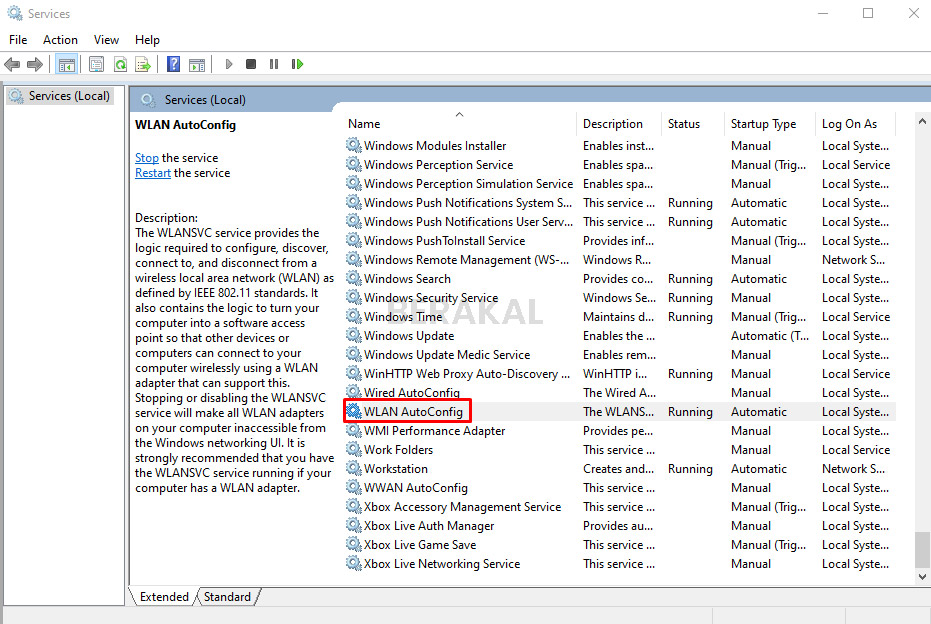Switch to the Standard tab
Image resolution: width=931 pixels, height=624 pixels.
[x=227, y=596]
